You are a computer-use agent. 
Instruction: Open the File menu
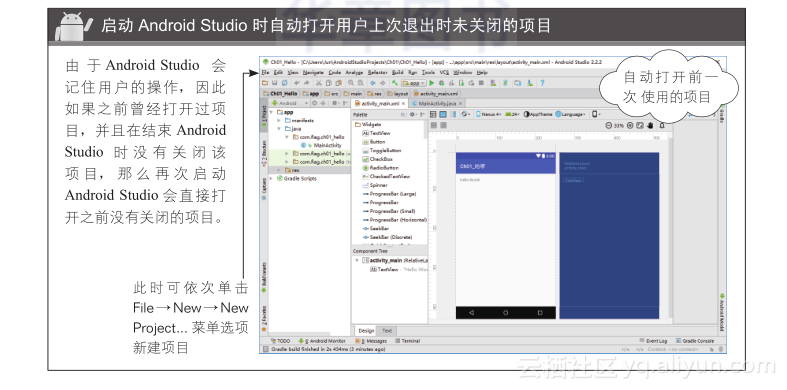click(x=265, y=73)
